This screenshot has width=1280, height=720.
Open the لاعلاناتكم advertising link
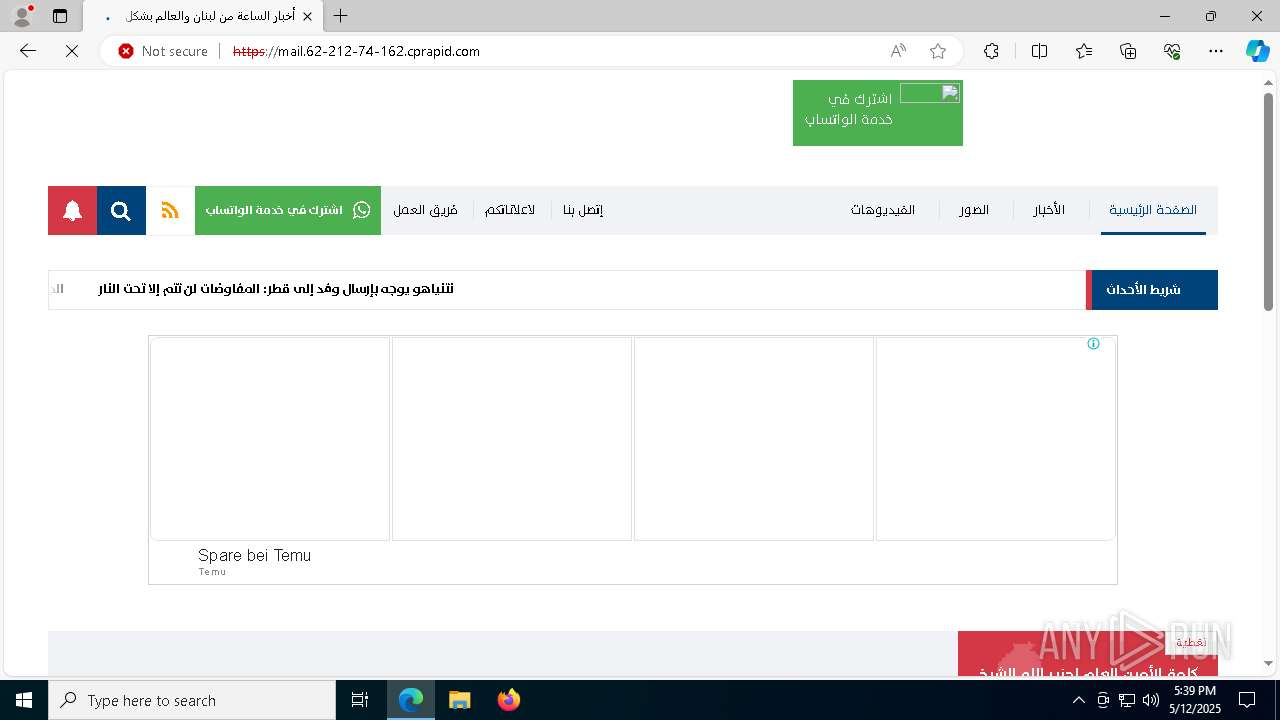pyautogui.click(x=510, y=210)
